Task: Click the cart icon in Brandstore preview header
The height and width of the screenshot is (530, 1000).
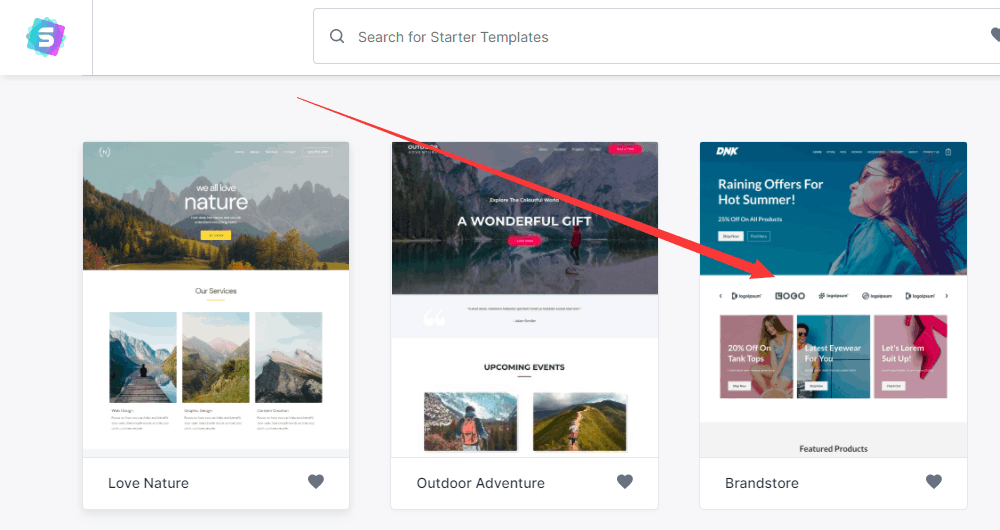Action: pos(948,152)
